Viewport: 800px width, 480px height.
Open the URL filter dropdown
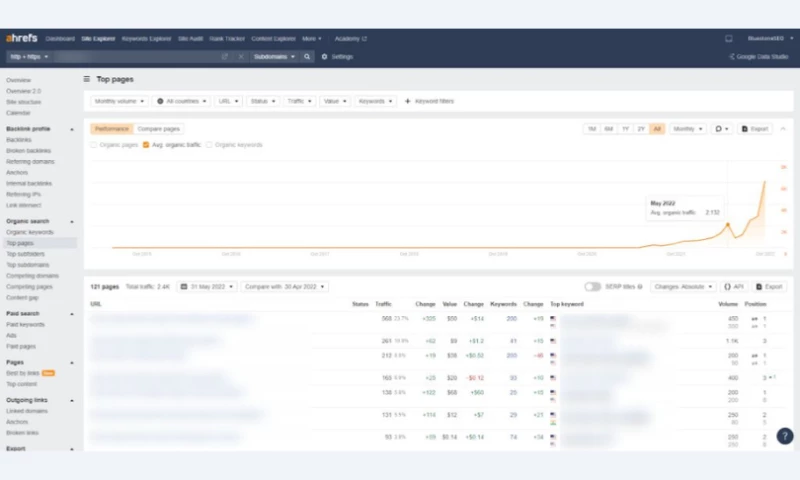pyautogui.click(x=228, y=101)
